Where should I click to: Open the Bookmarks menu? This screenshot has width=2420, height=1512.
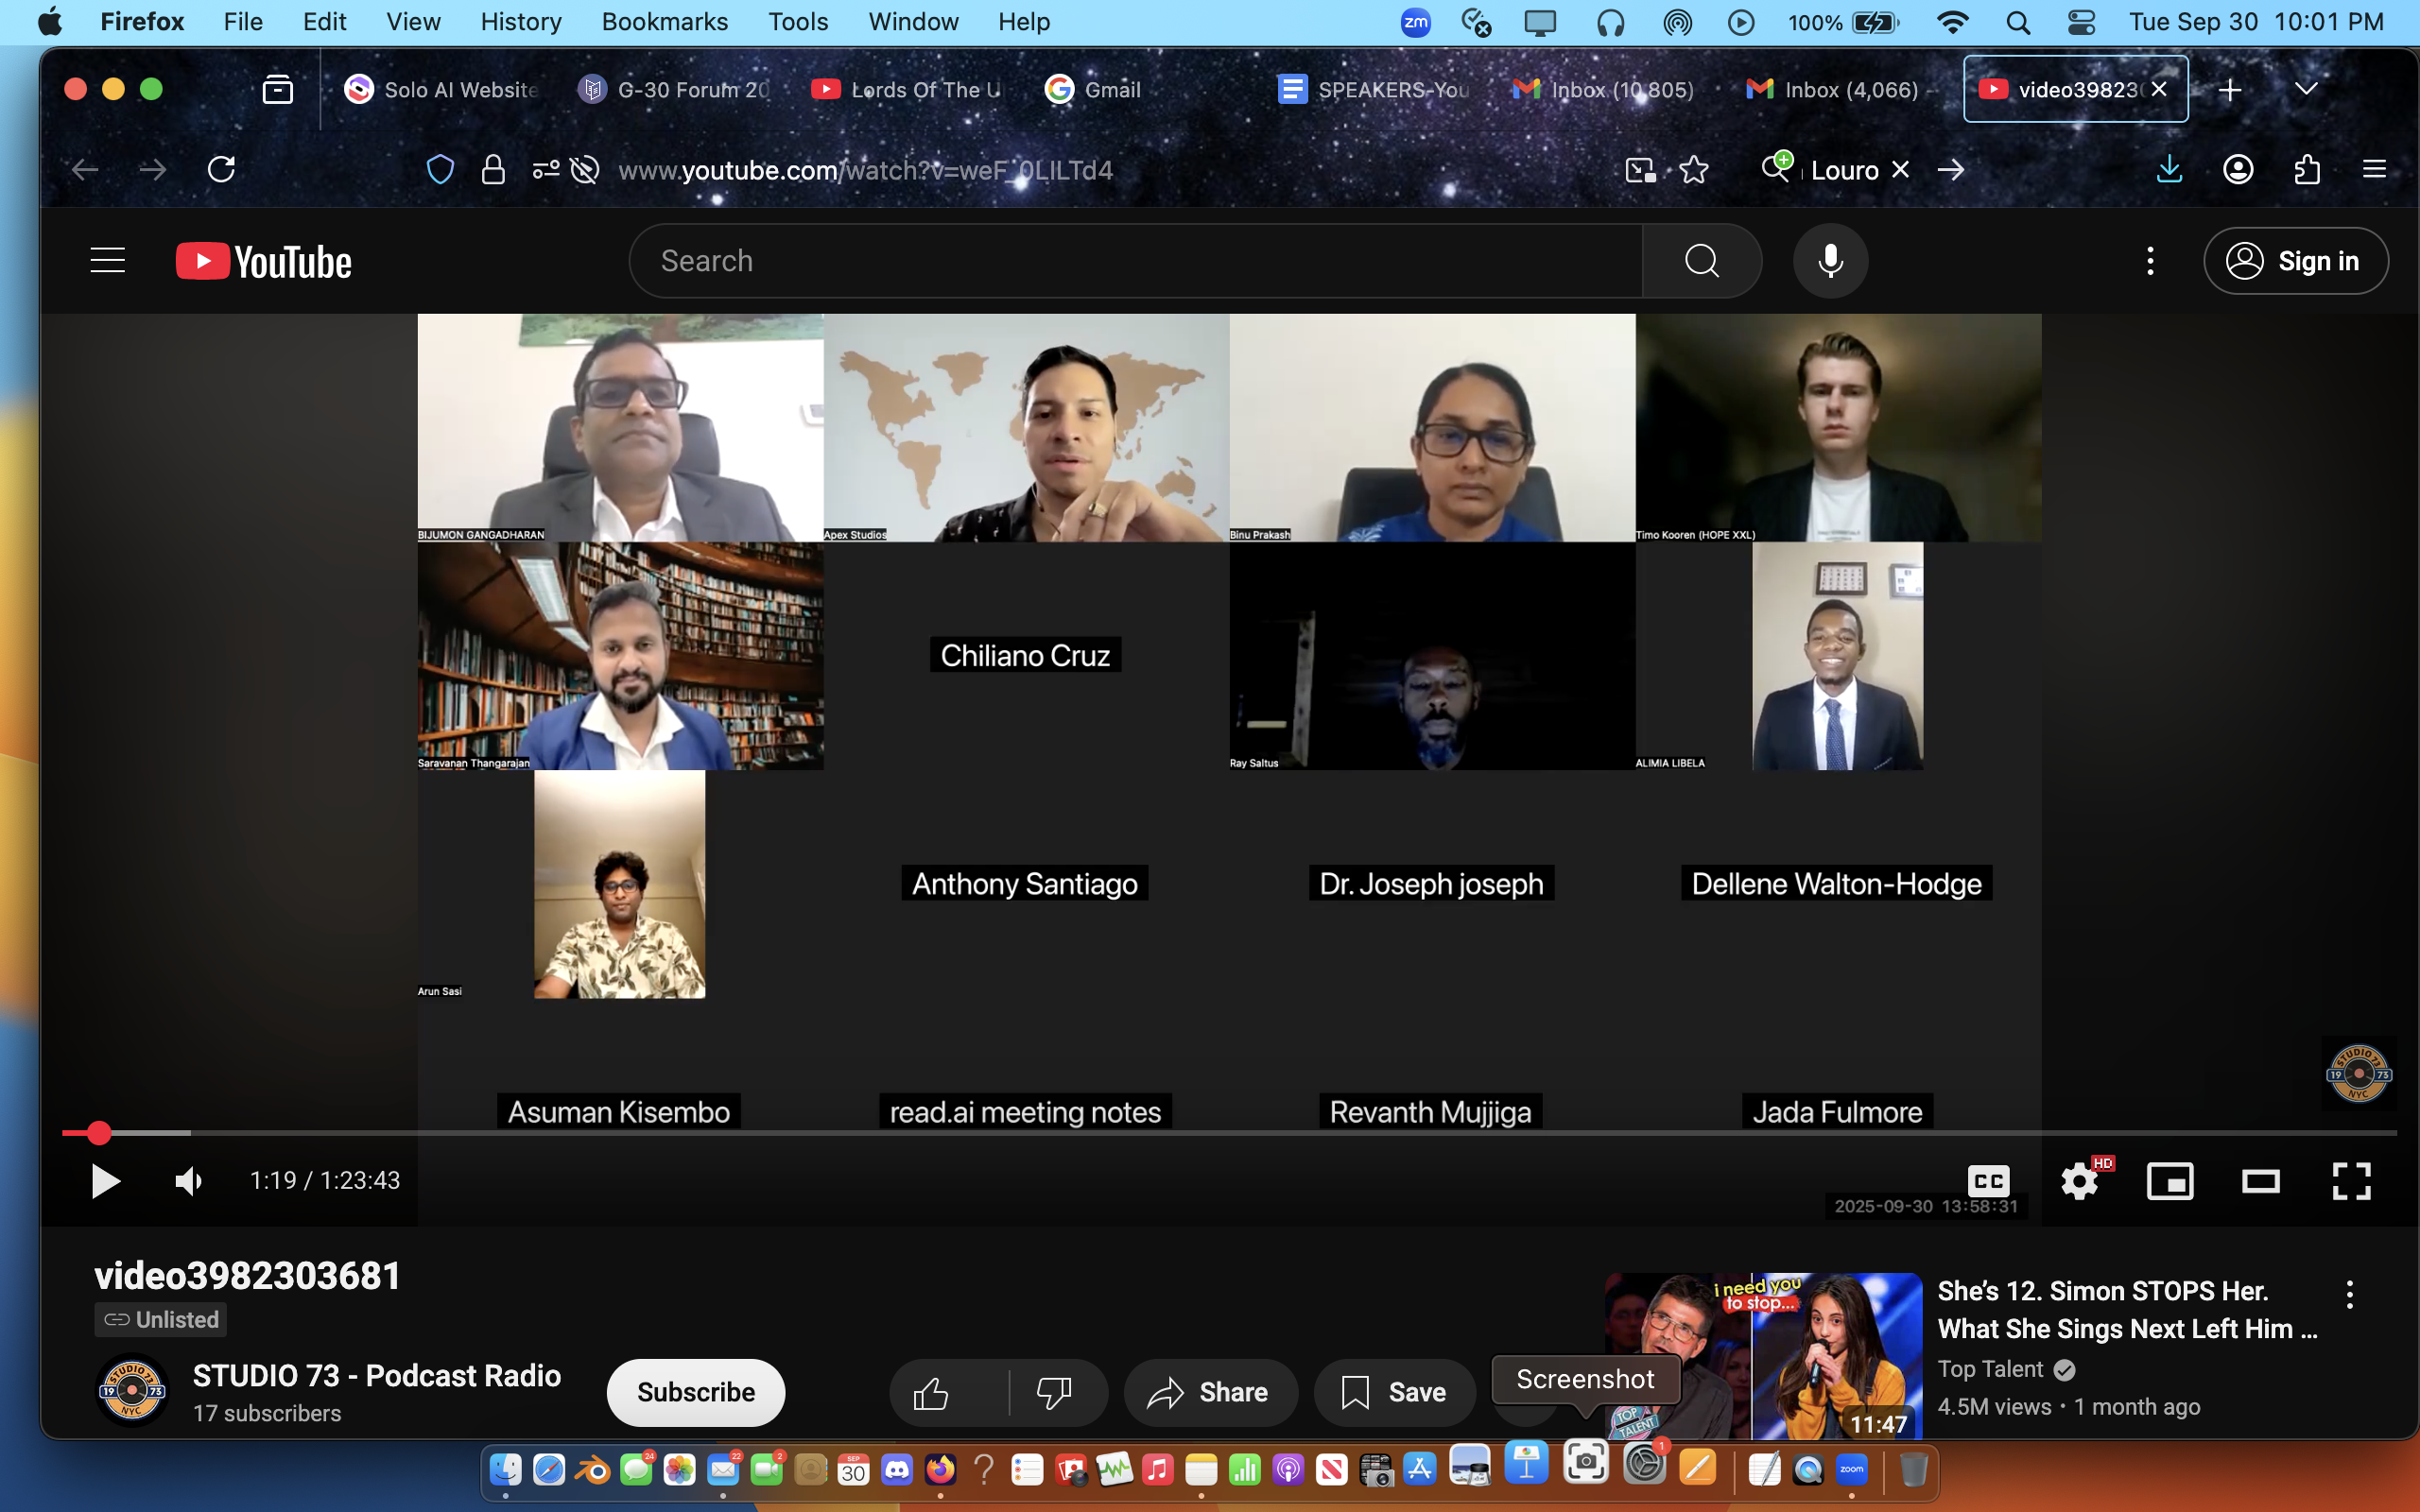(664, 22)
